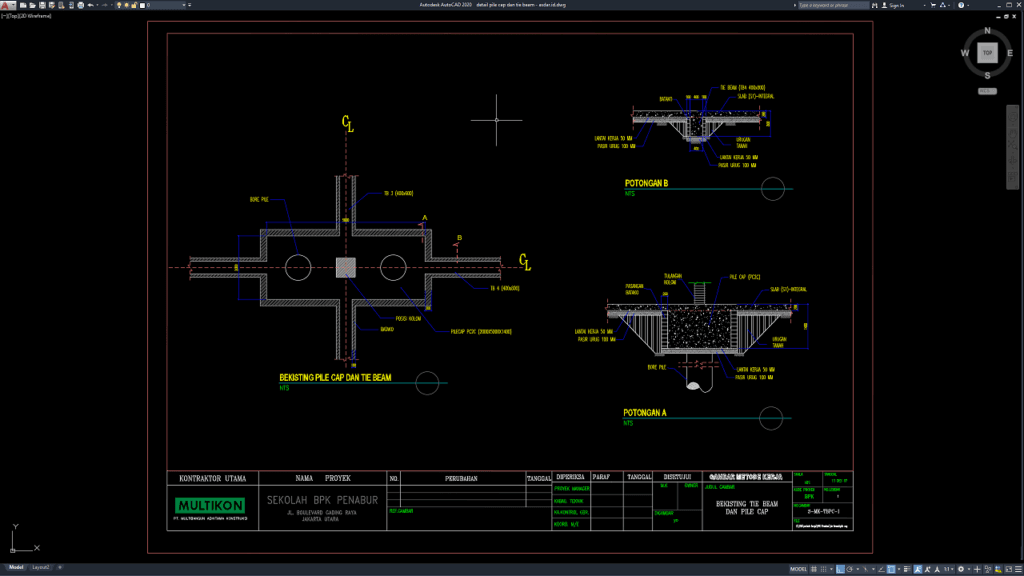Toggle Snap mode in the status bar
The height and width of the screenshot is (576, 1024).
click(823, 569)
